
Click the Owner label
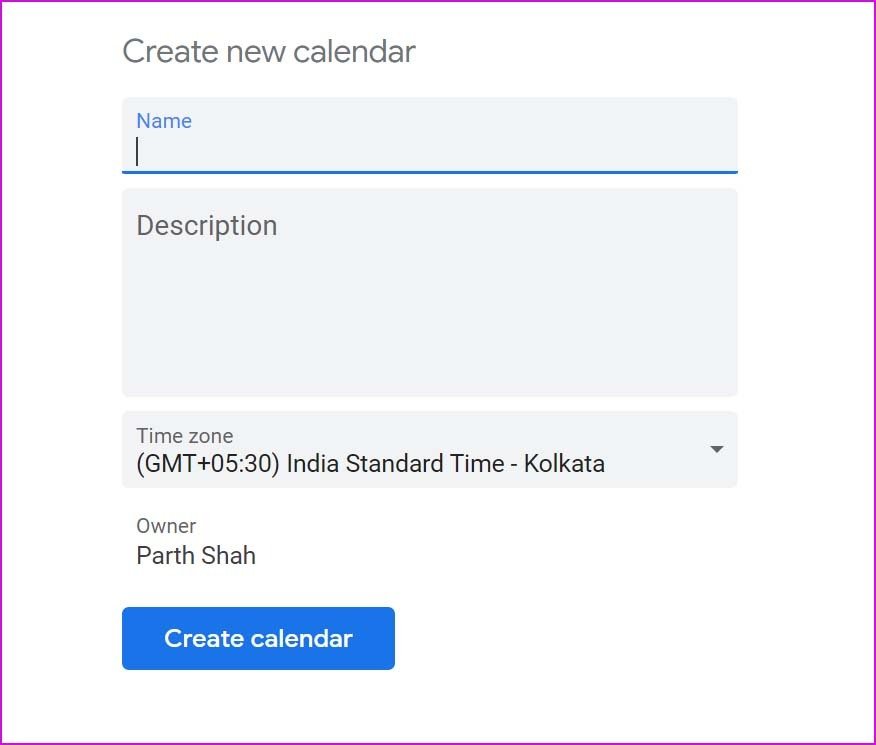(166, 526)
